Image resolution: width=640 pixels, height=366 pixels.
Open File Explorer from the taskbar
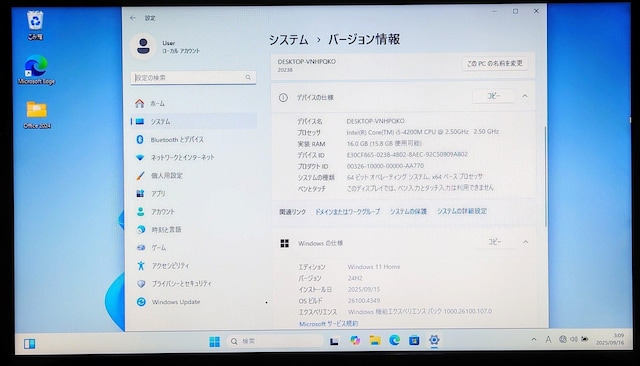[x=375, y=340]
